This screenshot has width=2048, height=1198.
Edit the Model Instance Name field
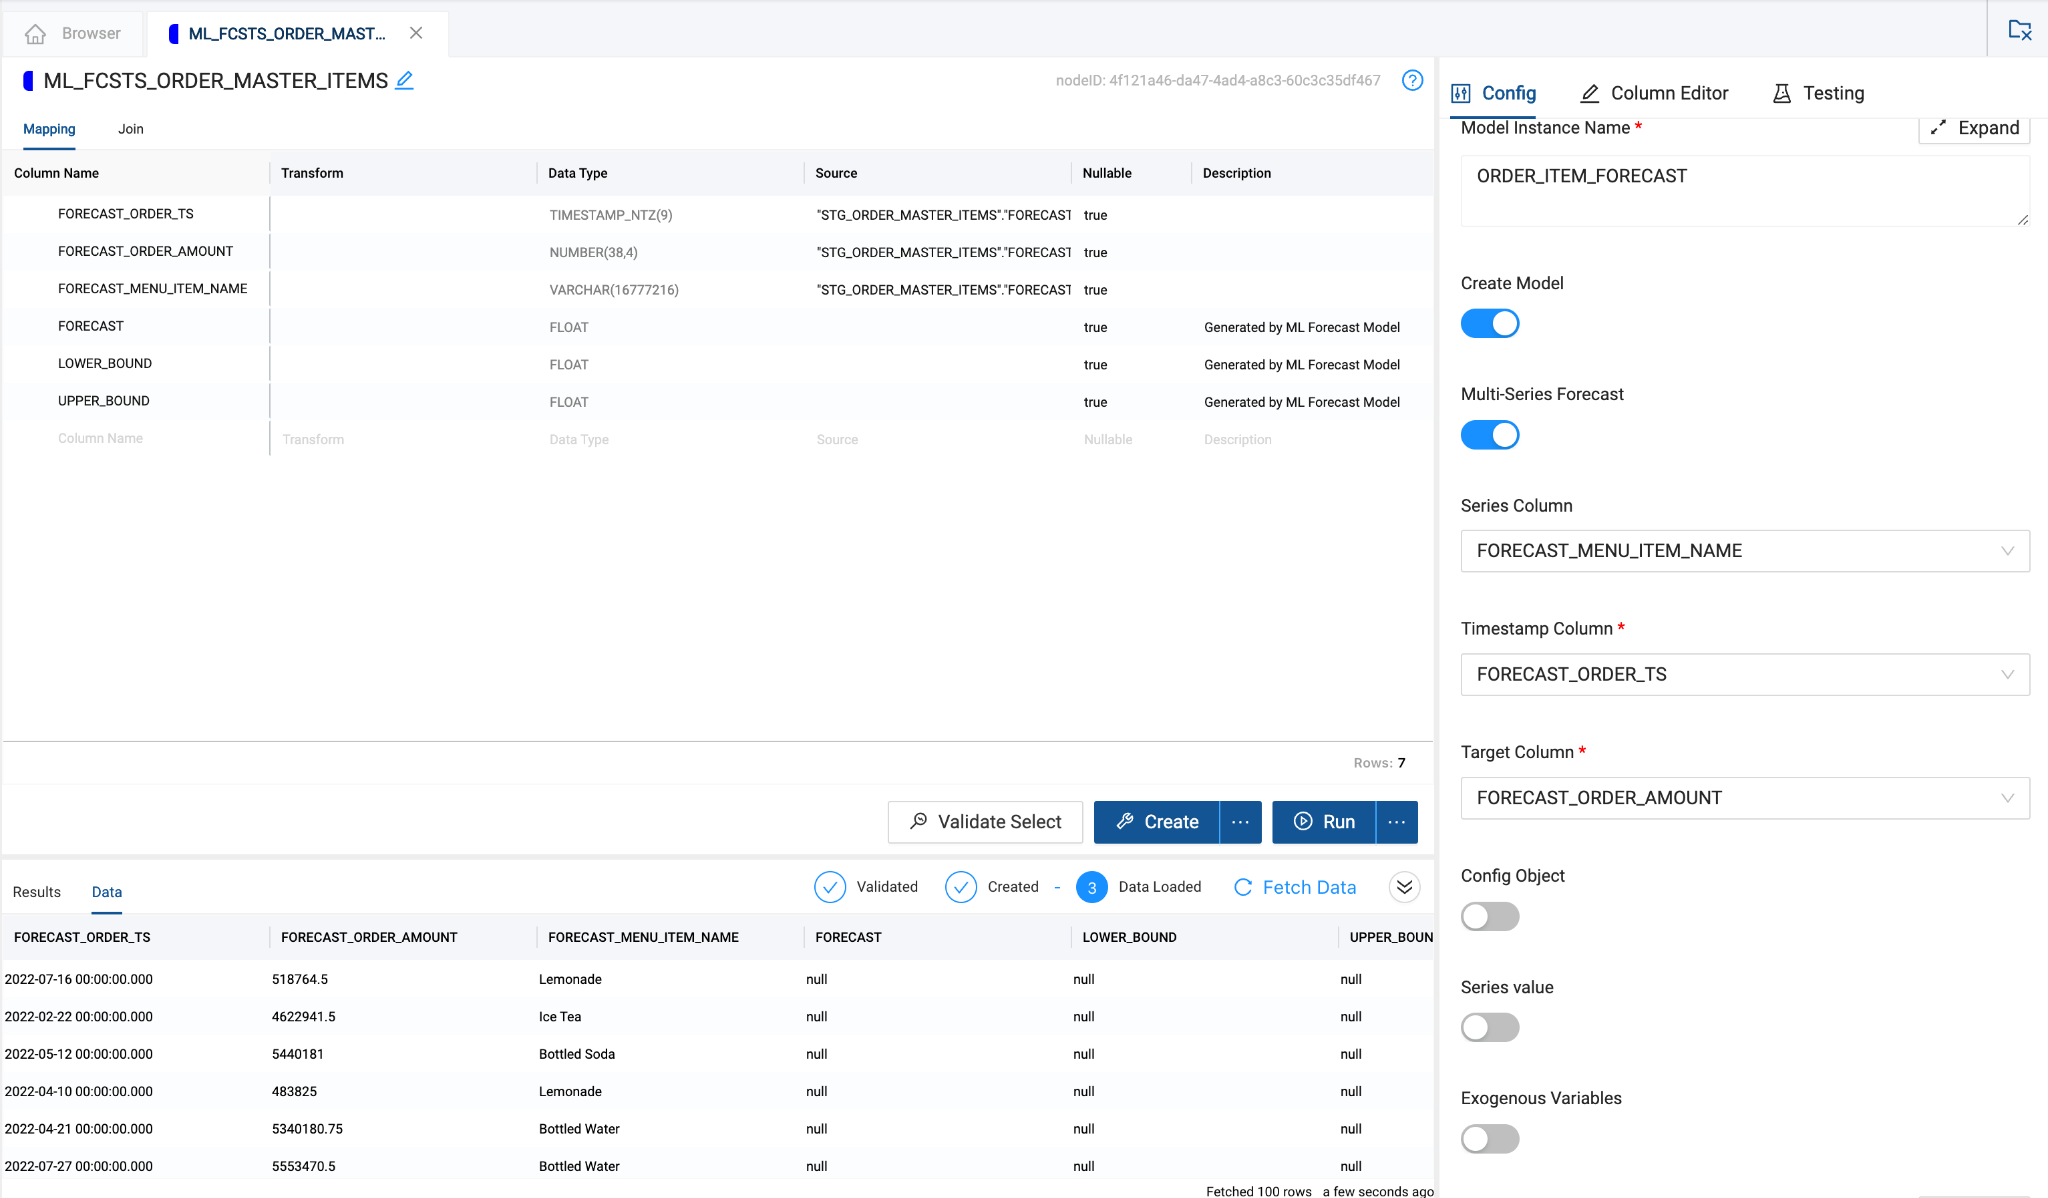1745,191
